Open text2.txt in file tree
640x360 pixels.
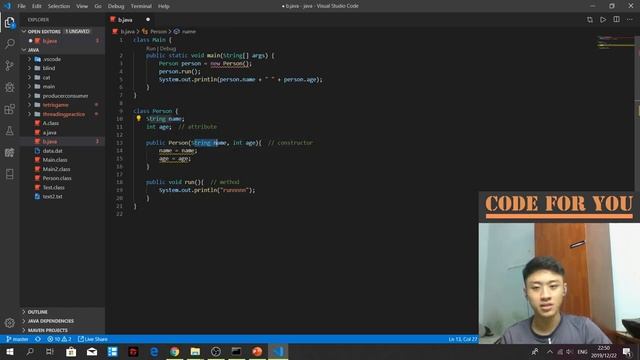pyautogui.click(x=62, y=196)
